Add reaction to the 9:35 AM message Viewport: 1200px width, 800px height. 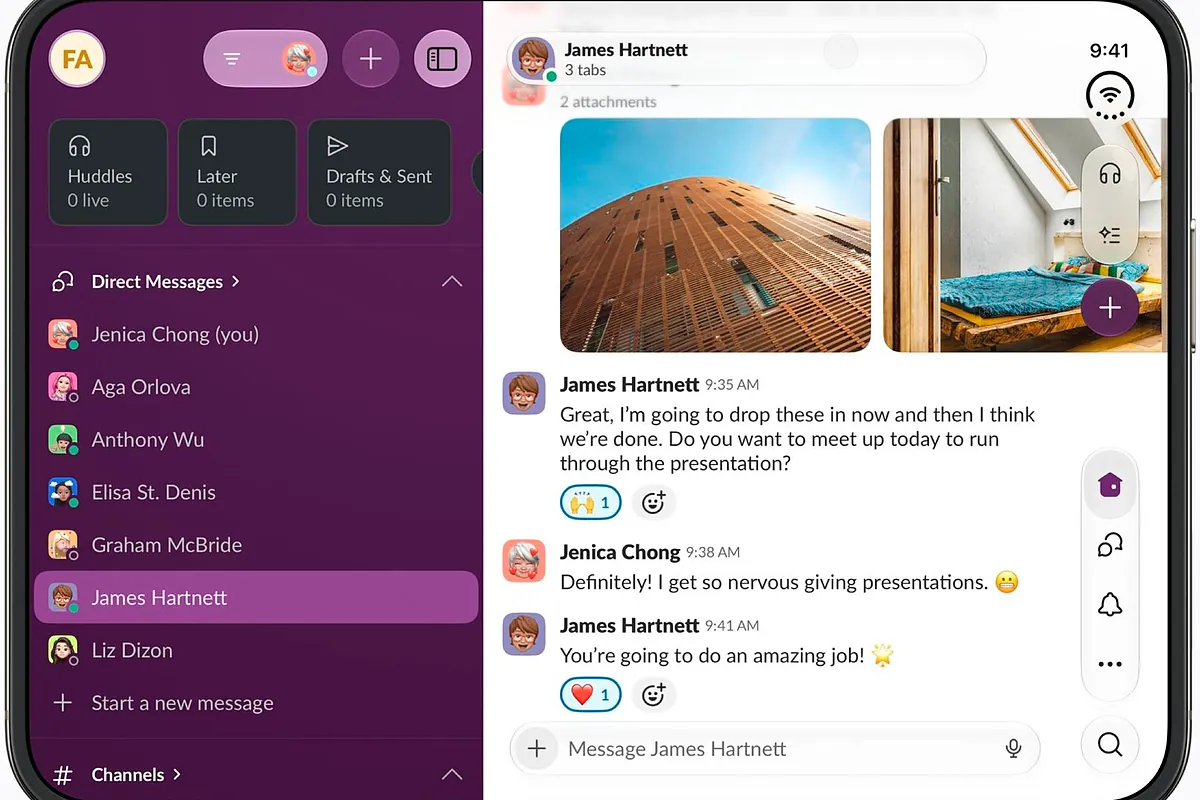(x=654, y=502)
